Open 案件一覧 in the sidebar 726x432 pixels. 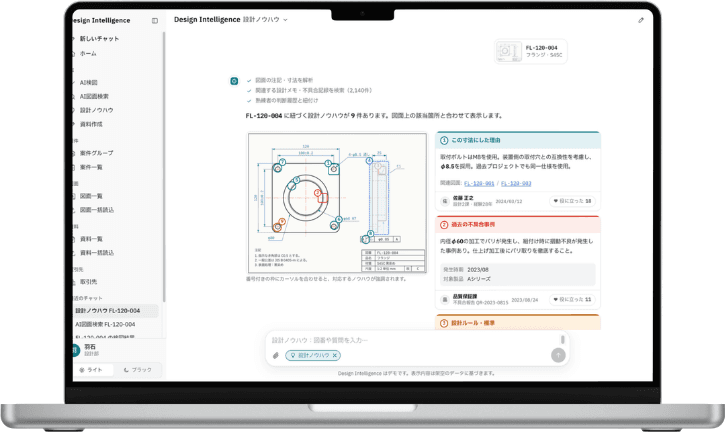pyautogui.click(x=91, y=167)
